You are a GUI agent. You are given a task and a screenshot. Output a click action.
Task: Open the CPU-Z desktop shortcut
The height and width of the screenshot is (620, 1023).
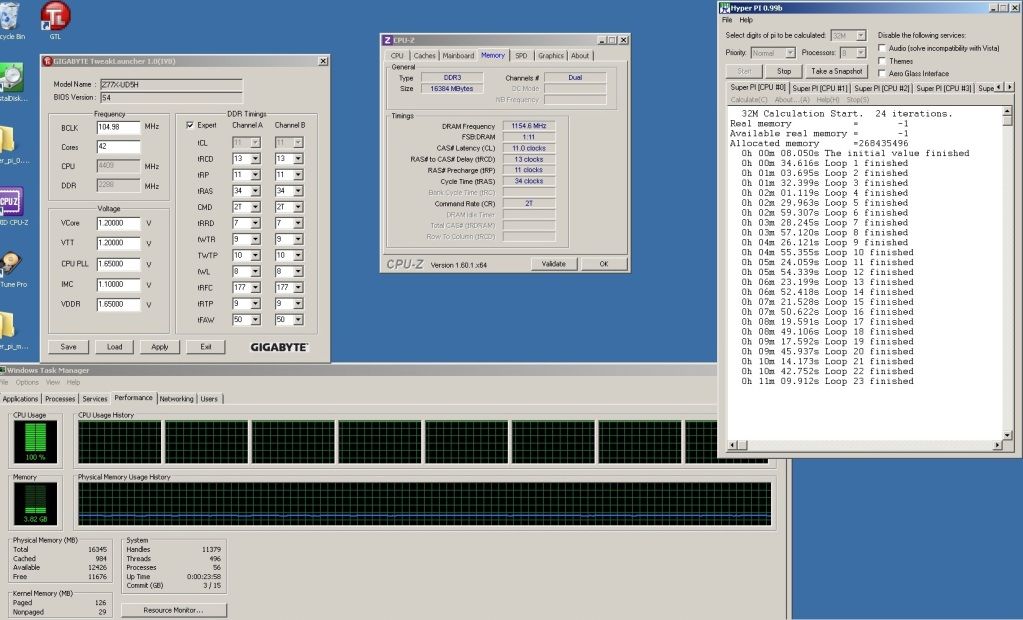click(10, 203)
